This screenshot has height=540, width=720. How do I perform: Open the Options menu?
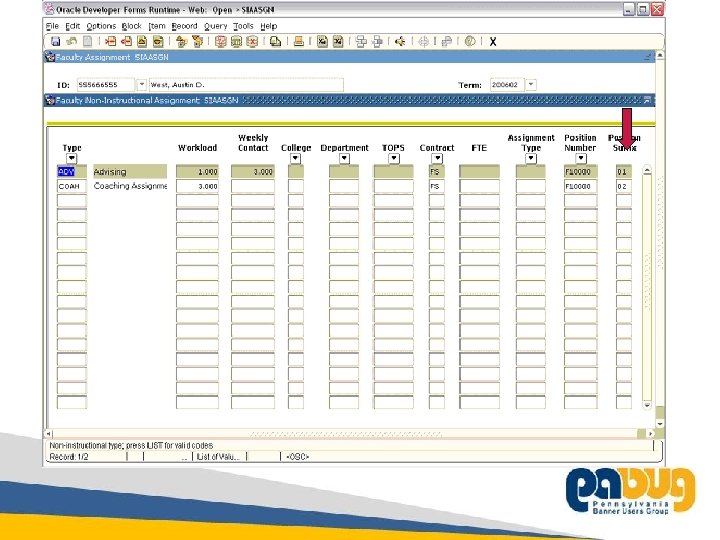[101, 26]
